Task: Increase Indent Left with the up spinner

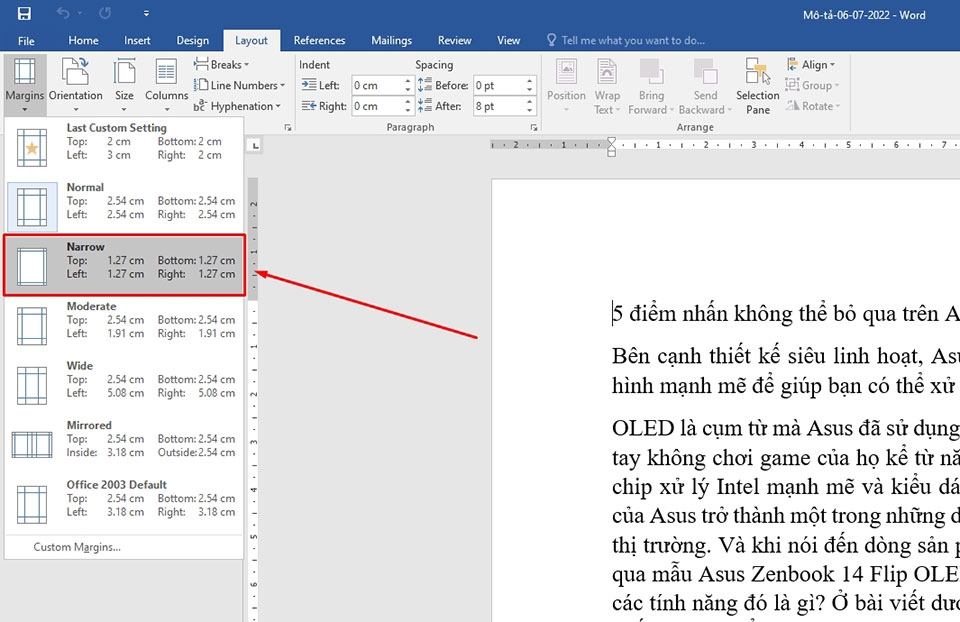Action: [x=408, y=81]
